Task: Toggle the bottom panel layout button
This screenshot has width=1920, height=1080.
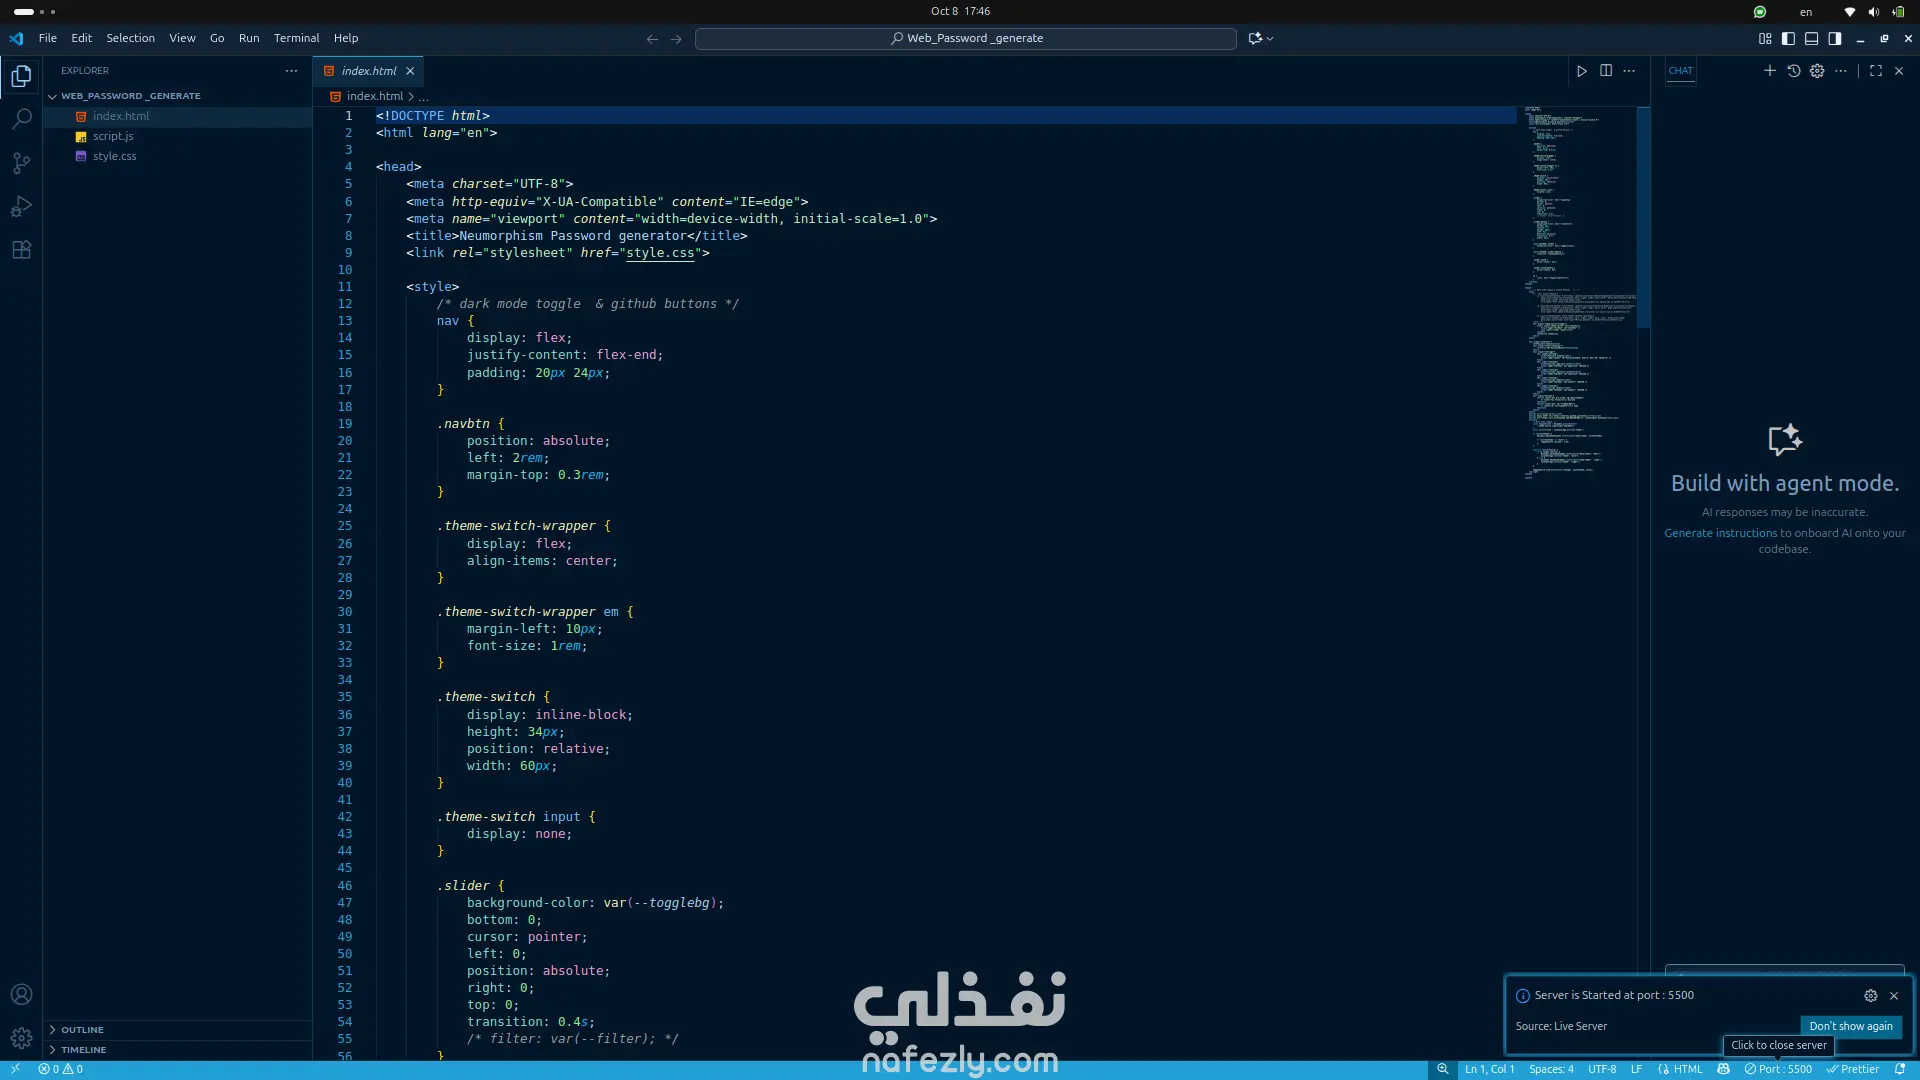Action: coord(1811,39)
